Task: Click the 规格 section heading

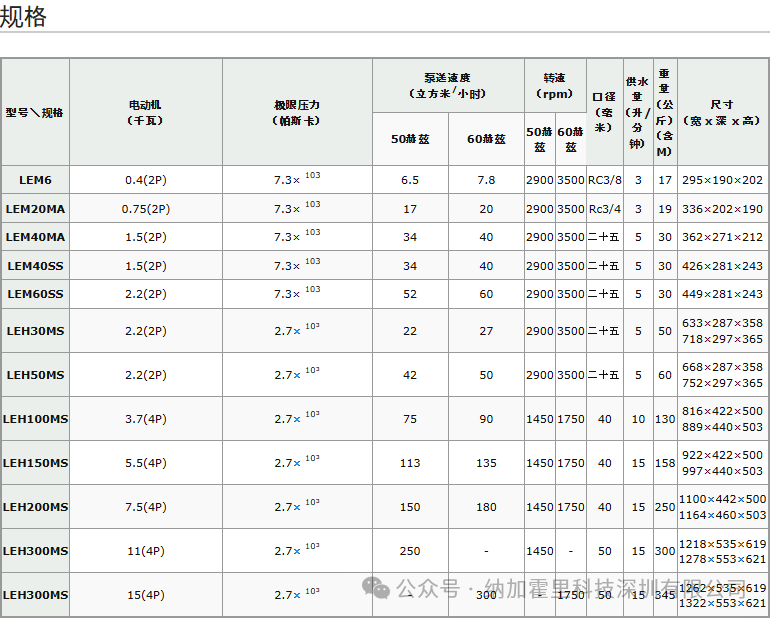Action: (x=23, y=17)
